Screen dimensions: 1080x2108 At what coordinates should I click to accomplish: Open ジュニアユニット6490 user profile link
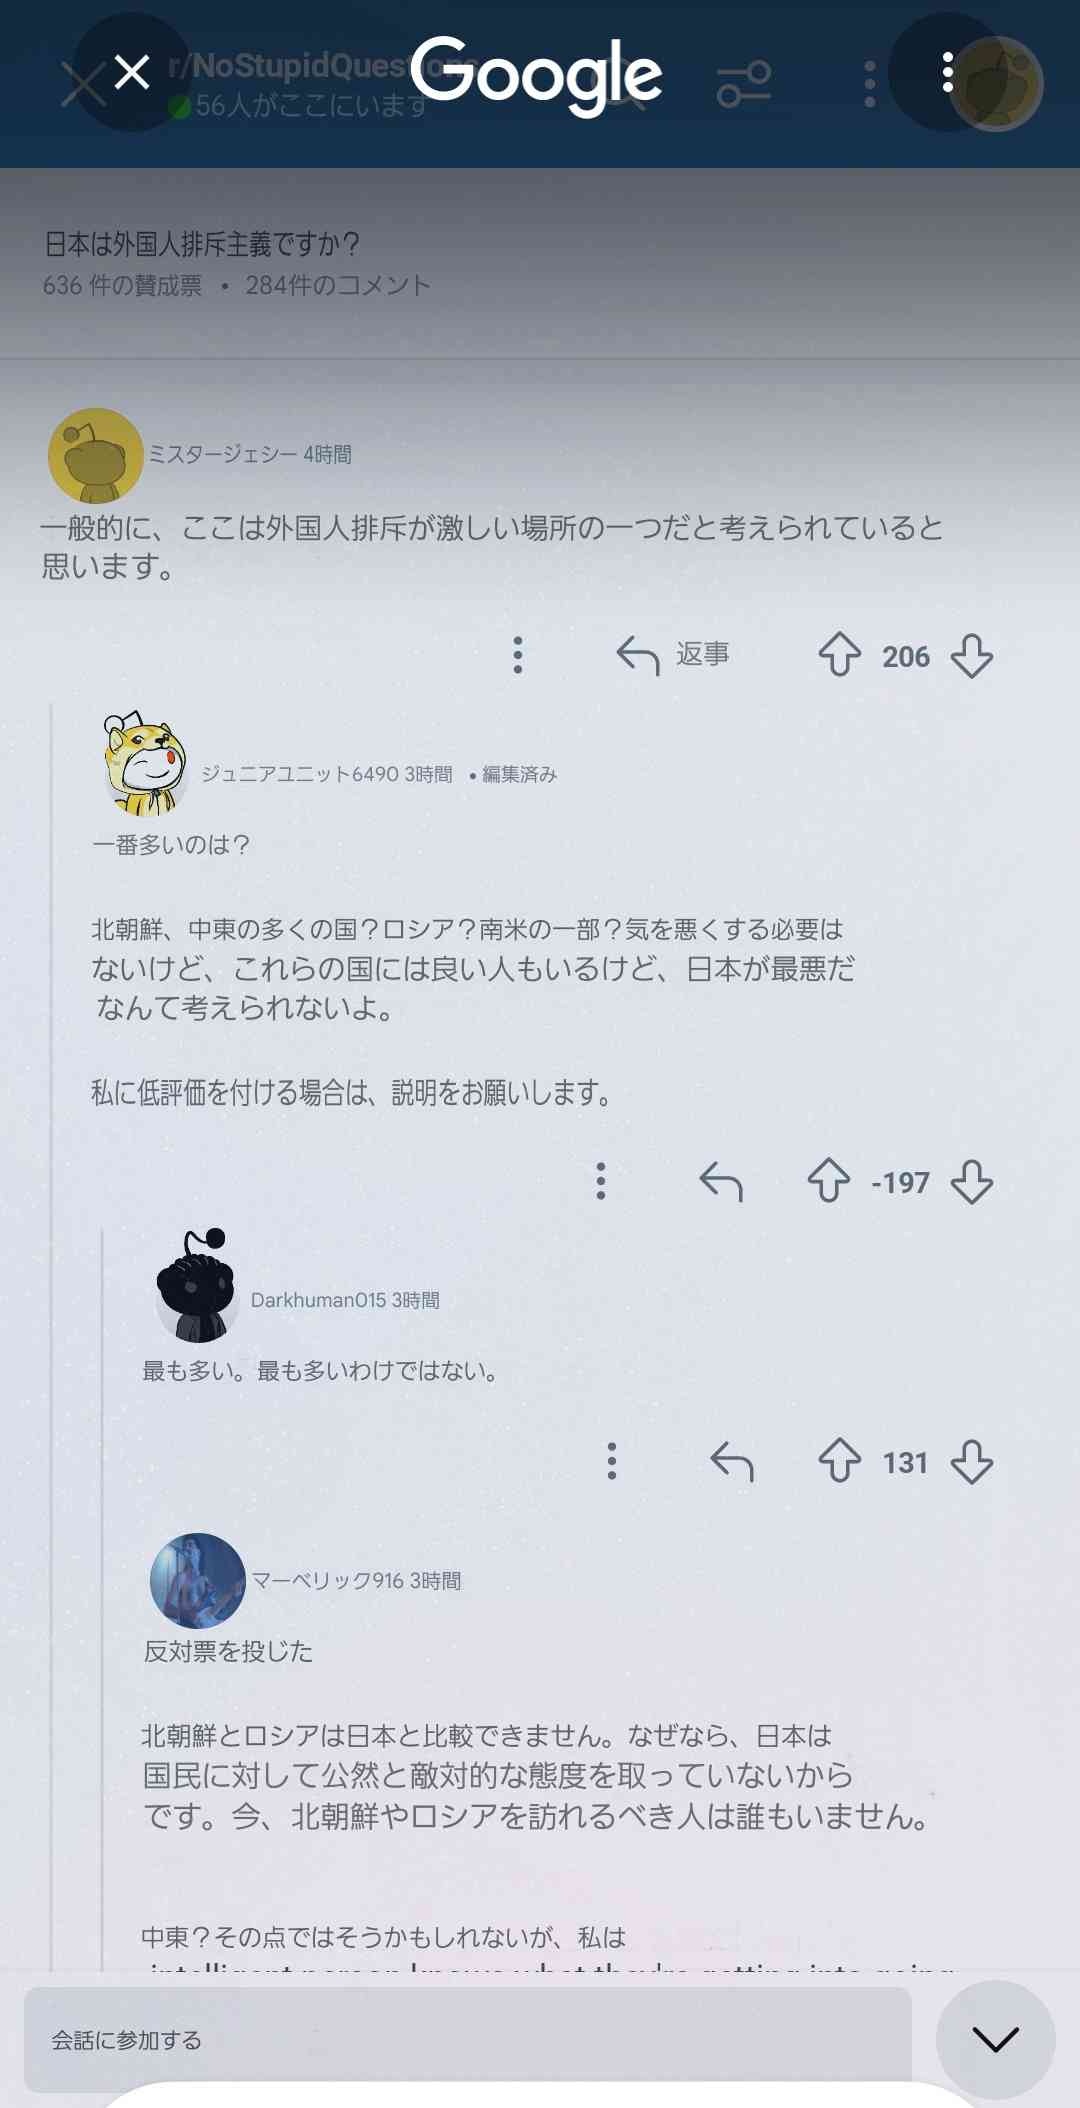pyautogui.click(x=300, y=774)
